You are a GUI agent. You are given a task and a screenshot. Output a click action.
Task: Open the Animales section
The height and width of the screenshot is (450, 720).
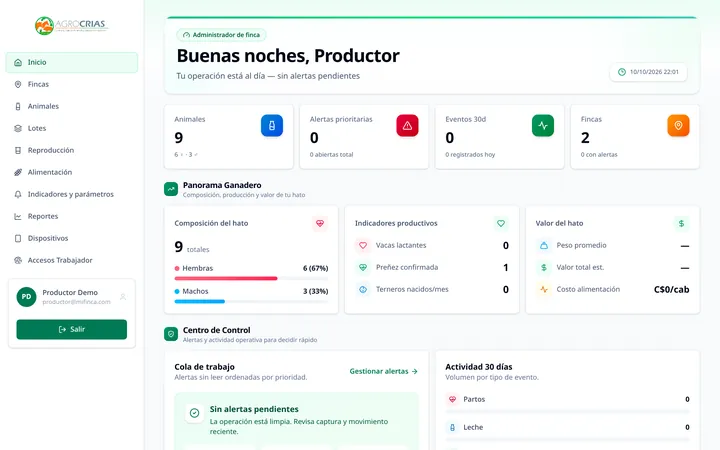72,107
